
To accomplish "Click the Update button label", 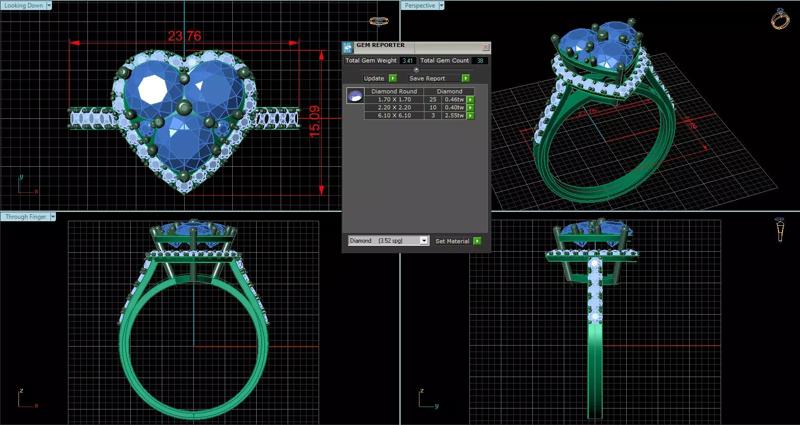I will coord(374,79).
